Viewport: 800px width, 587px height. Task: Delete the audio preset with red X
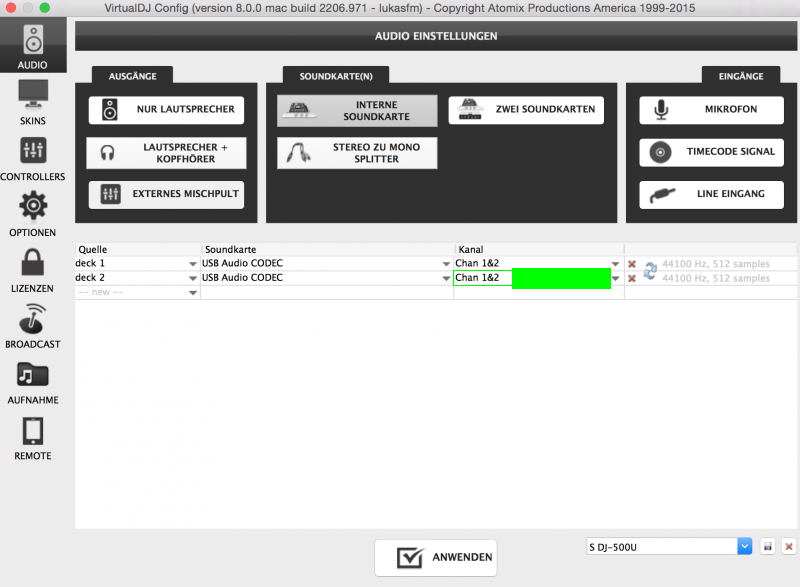coord(789,547)
